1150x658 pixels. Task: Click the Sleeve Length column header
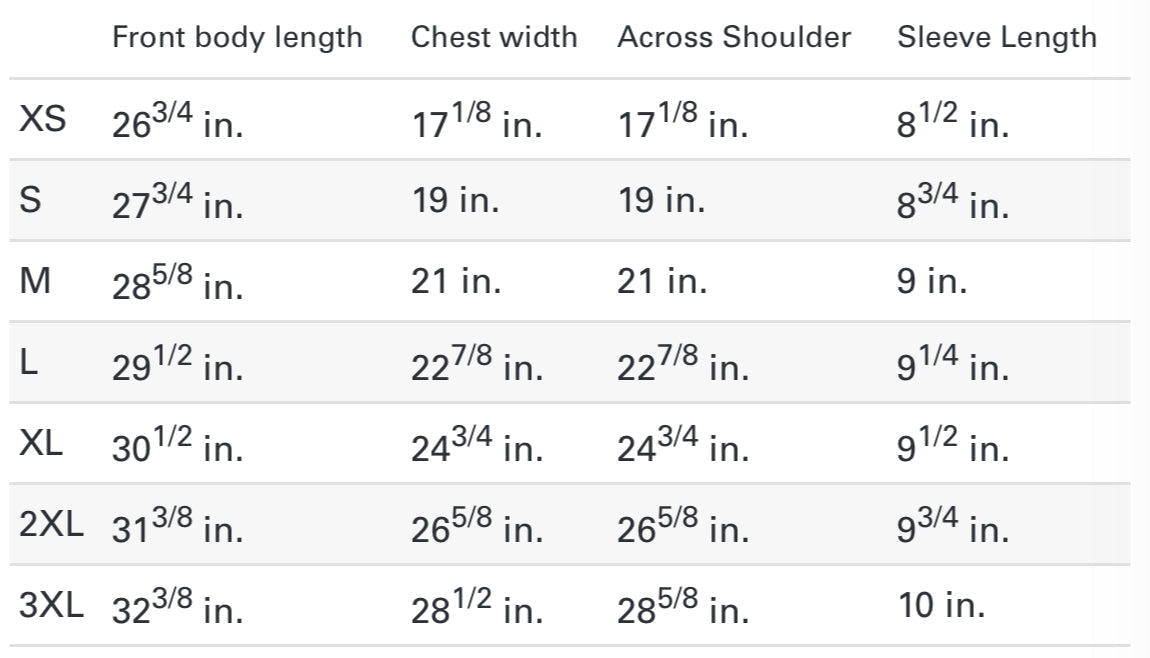[x=997, y=37]
